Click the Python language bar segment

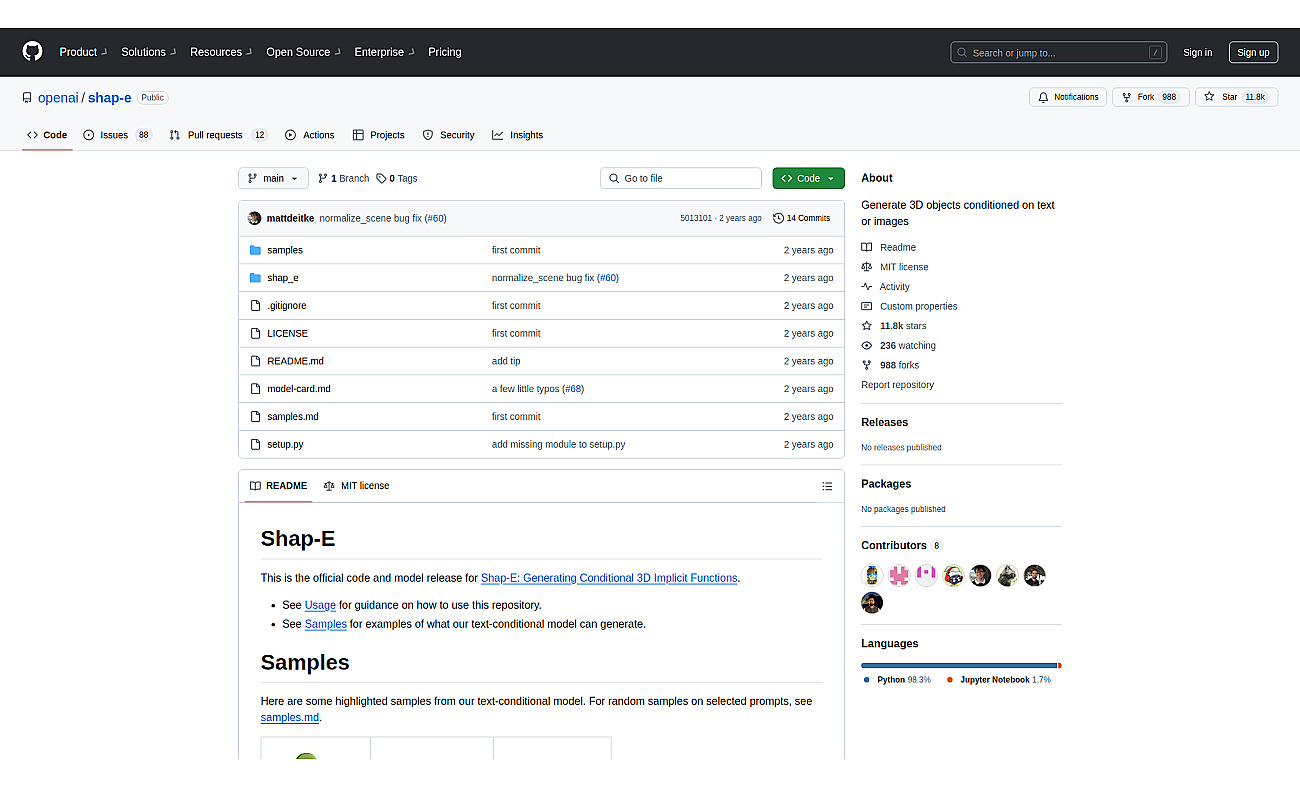[959, 665]
